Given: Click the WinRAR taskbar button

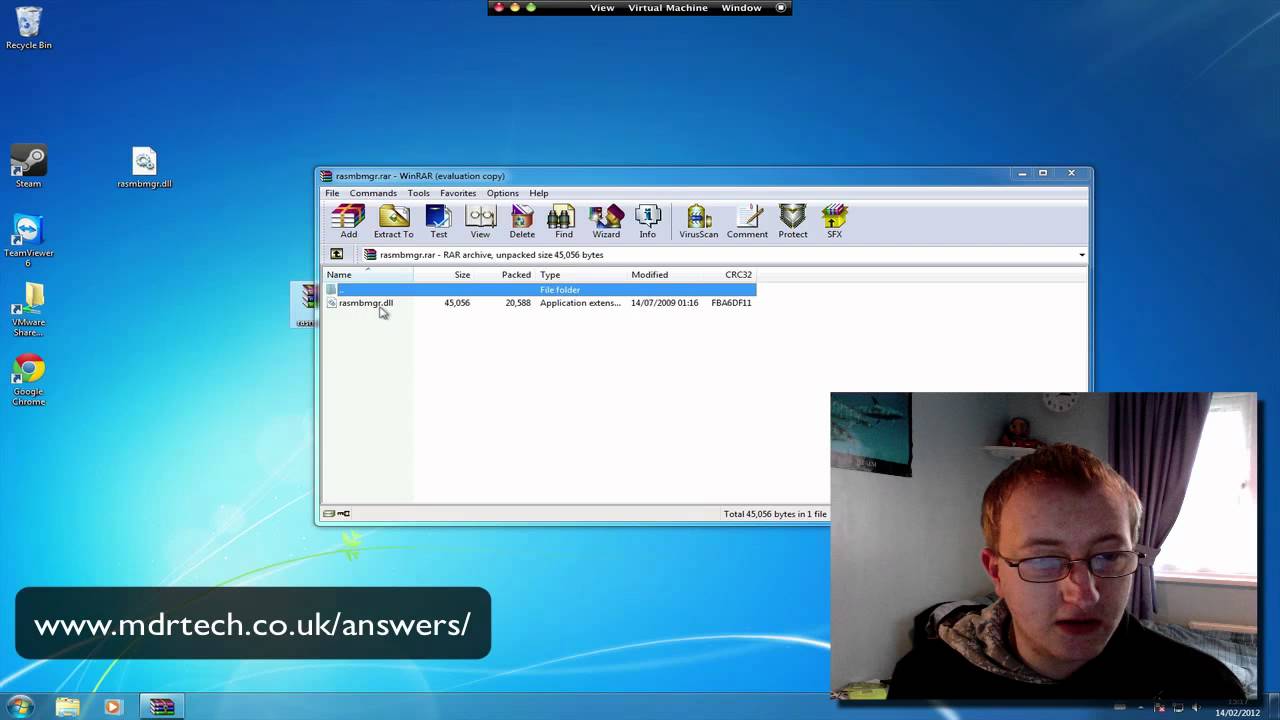Looking at the screenshot, I should [x=162, y=707].
